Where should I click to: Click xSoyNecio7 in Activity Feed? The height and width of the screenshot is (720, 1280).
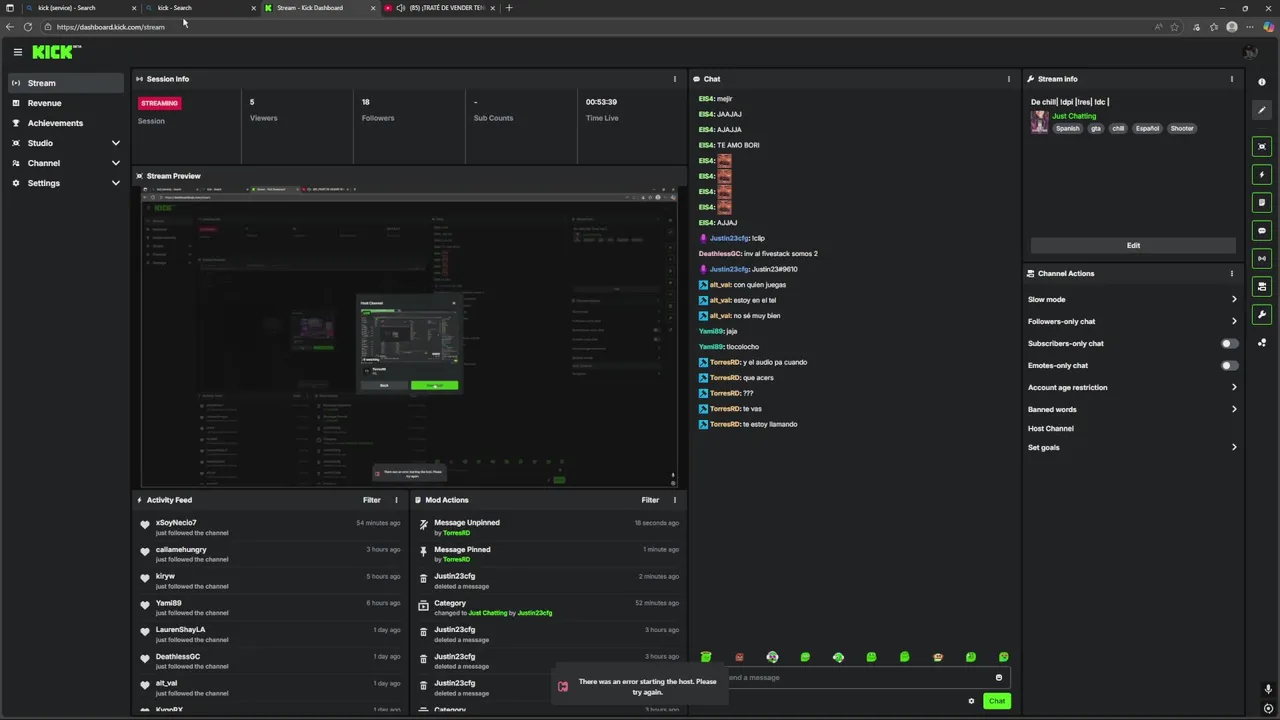point(176,523)
